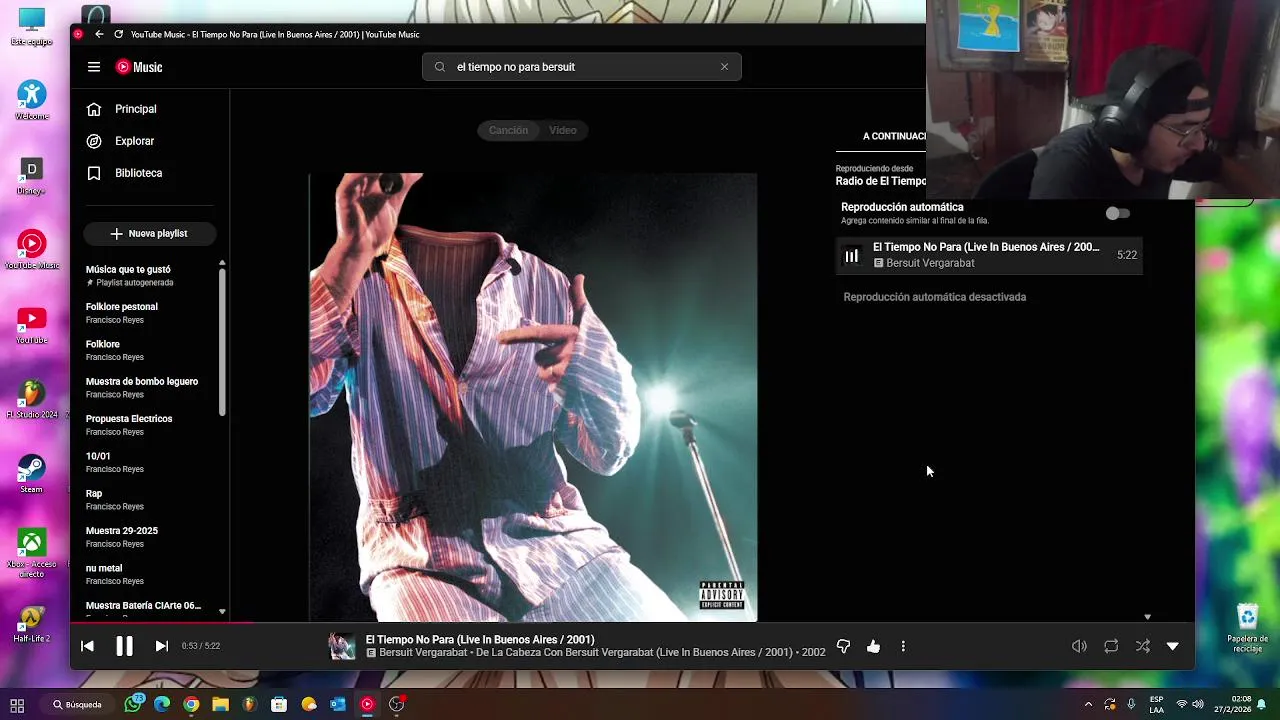Skip to the next track

point(161,646)
